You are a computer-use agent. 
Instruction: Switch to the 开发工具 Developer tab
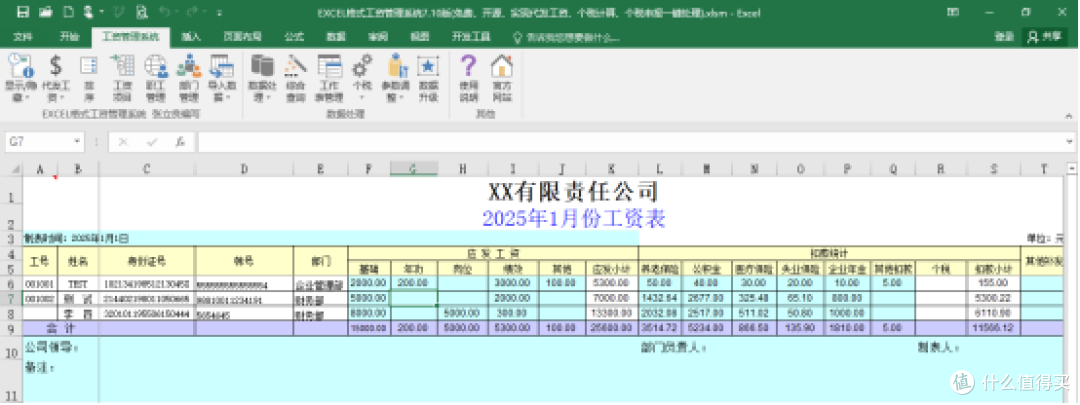(x=471, y=37)
